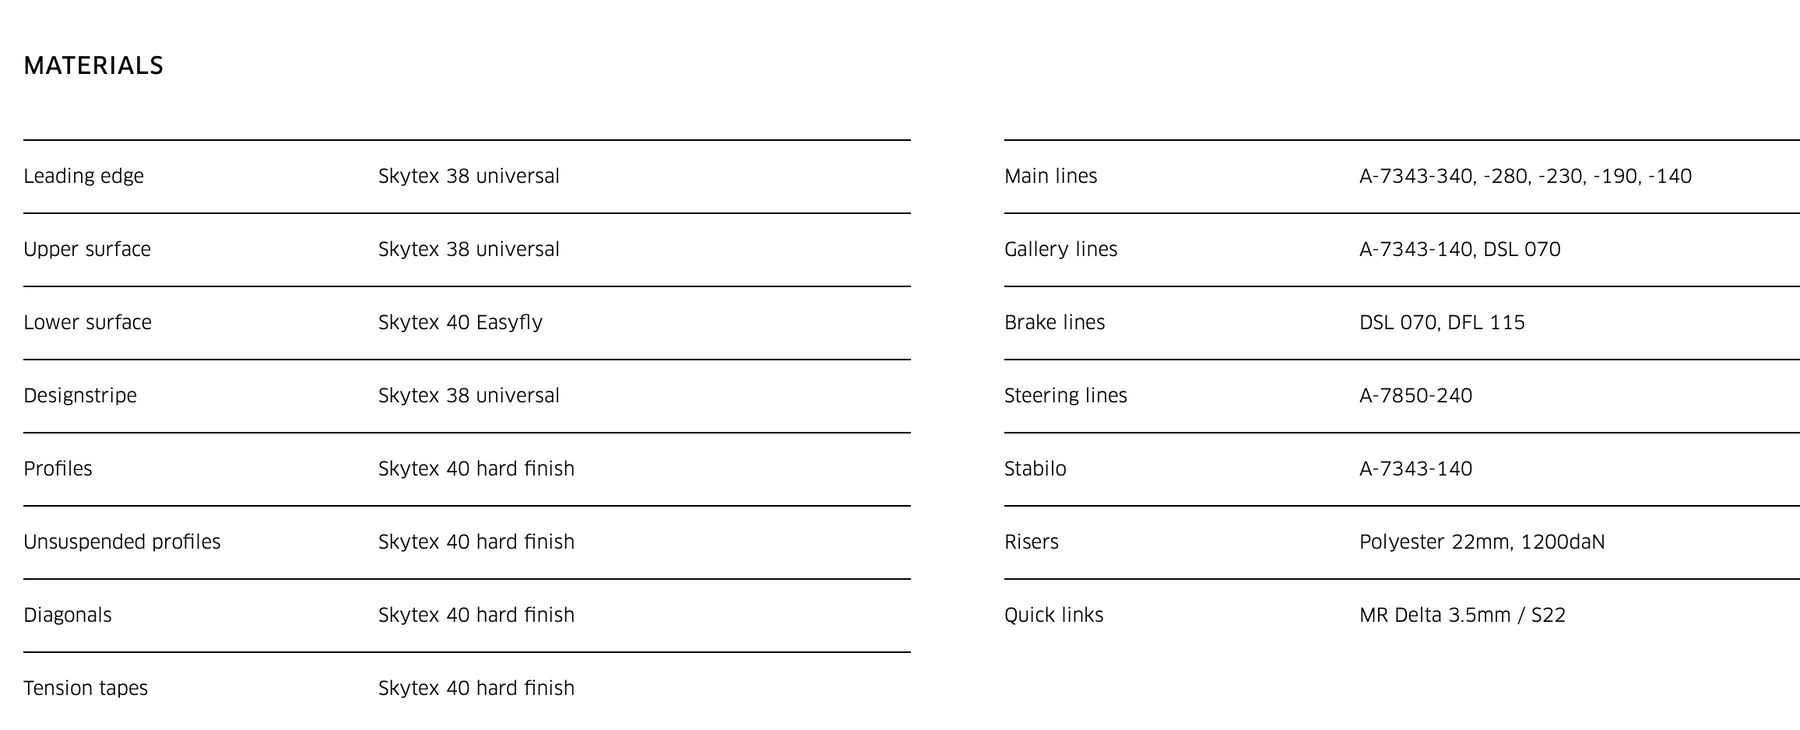Click the A-7850-240 value
1800x730 pixels.
point(1416,396)
